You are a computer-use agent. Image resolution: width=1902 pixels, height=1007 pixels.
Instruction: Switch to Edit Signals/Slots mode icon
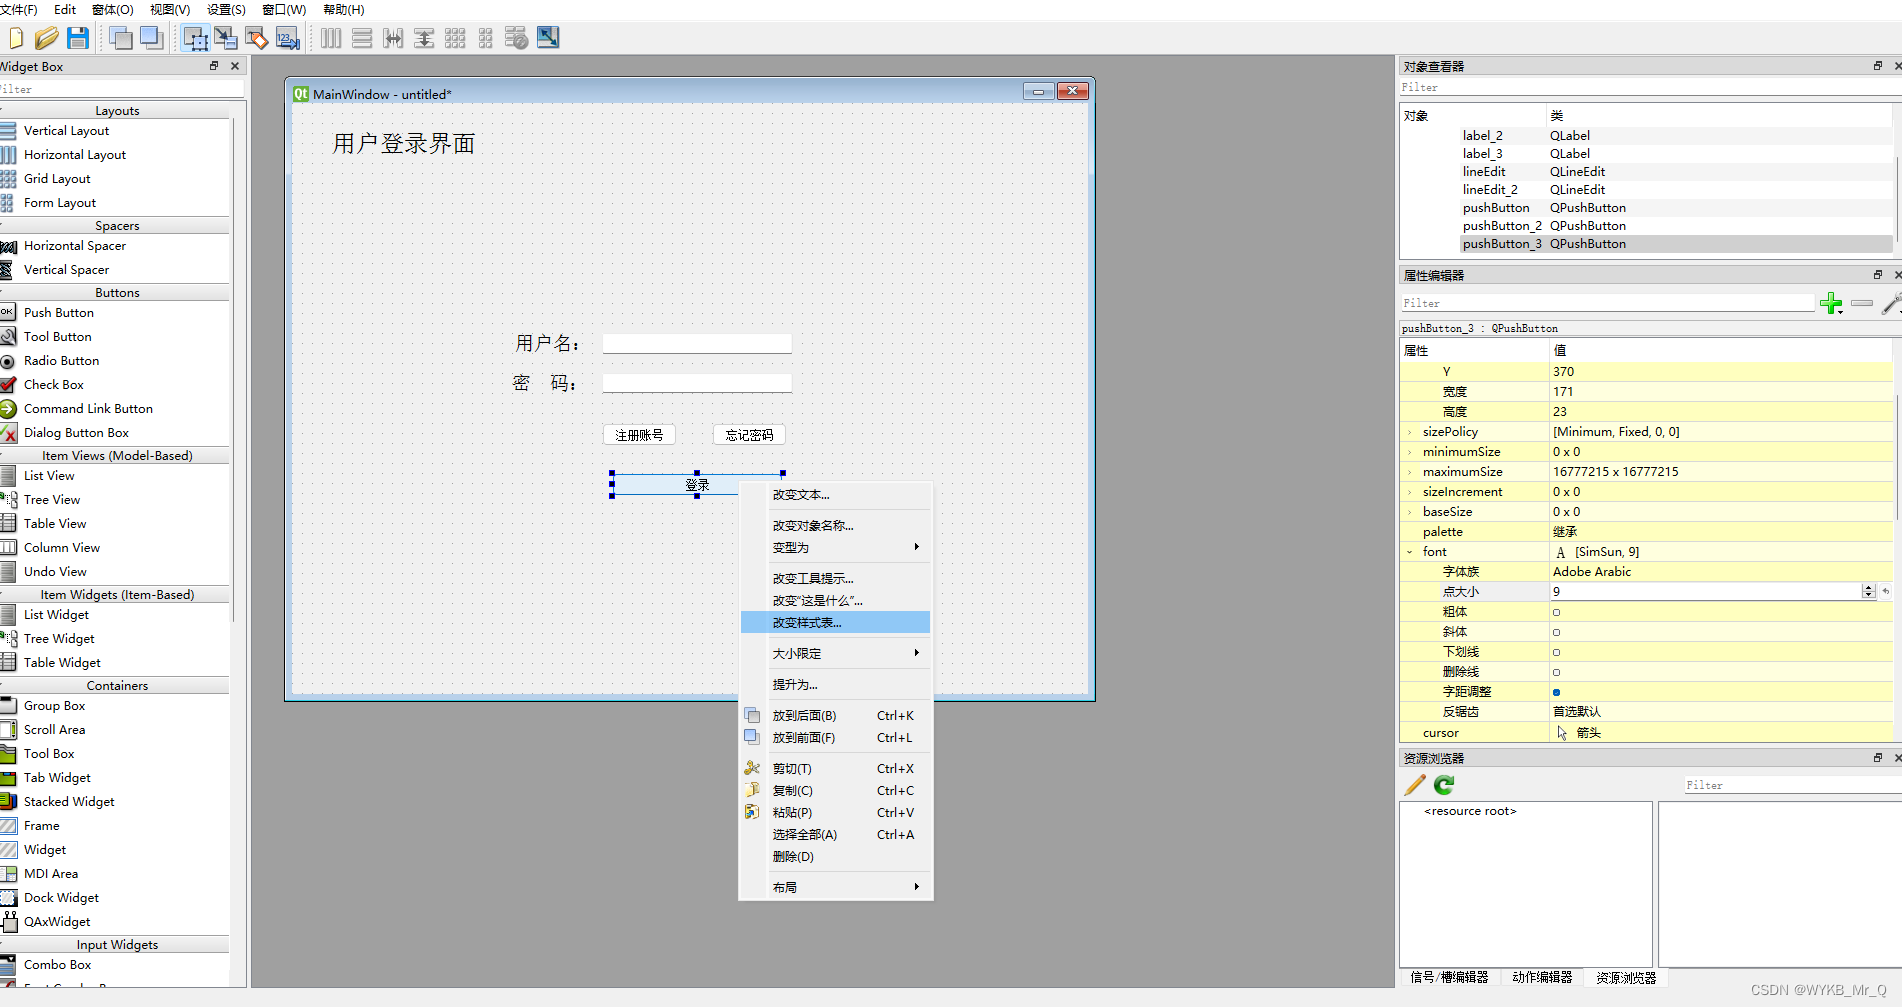(x=226, y=38)
